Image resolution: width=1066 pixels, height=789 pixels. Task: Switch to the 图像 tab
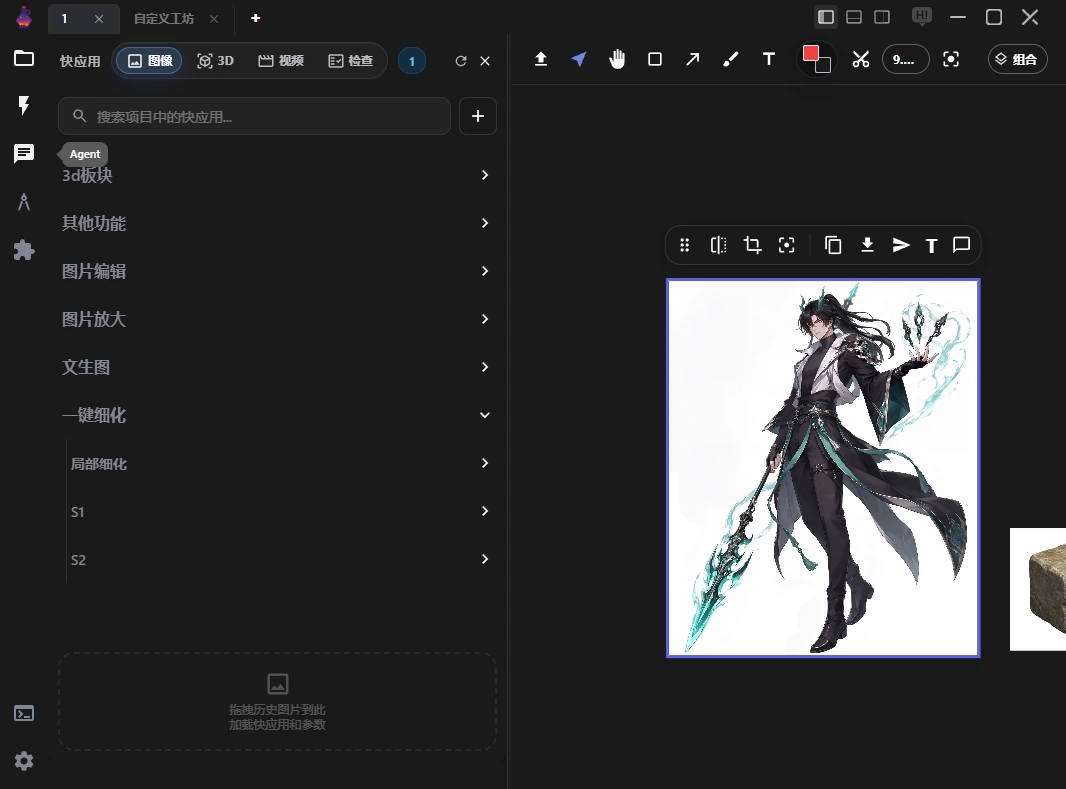click(x=150, y=60)
